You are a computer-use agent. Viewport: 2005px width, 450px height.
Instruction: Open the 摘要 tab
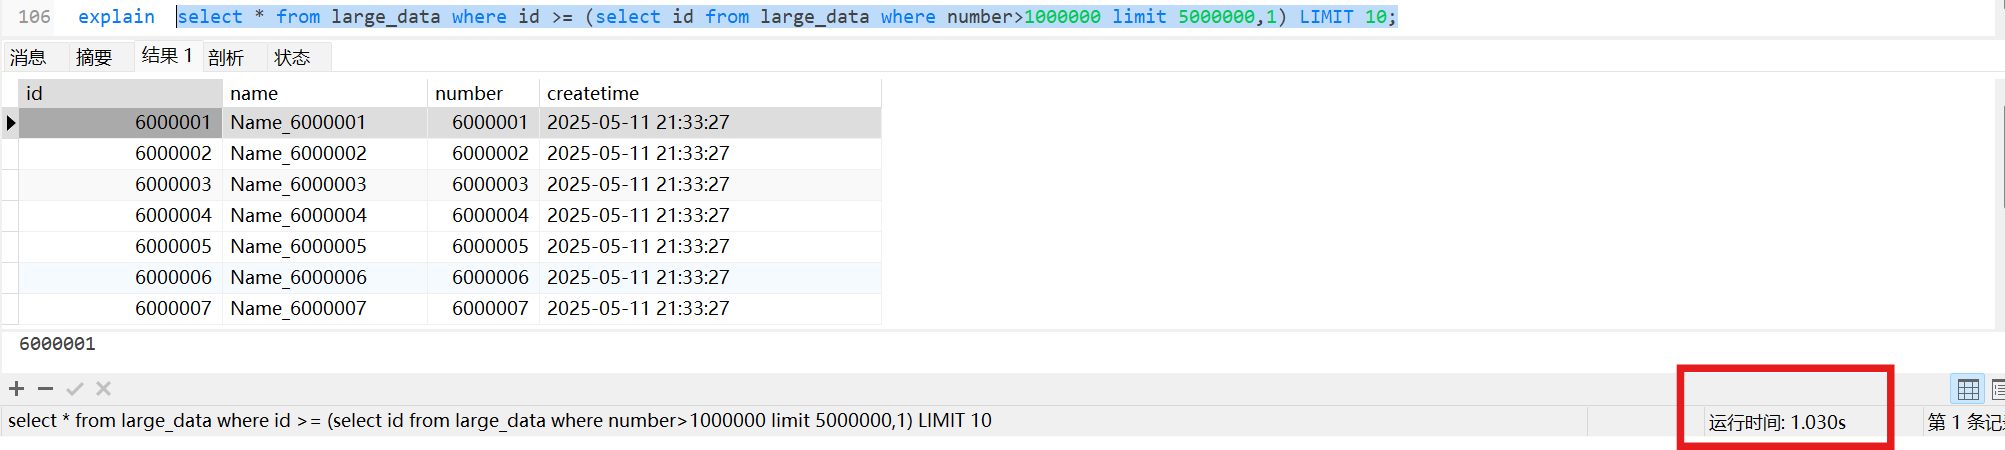click(x=94, y=58)
